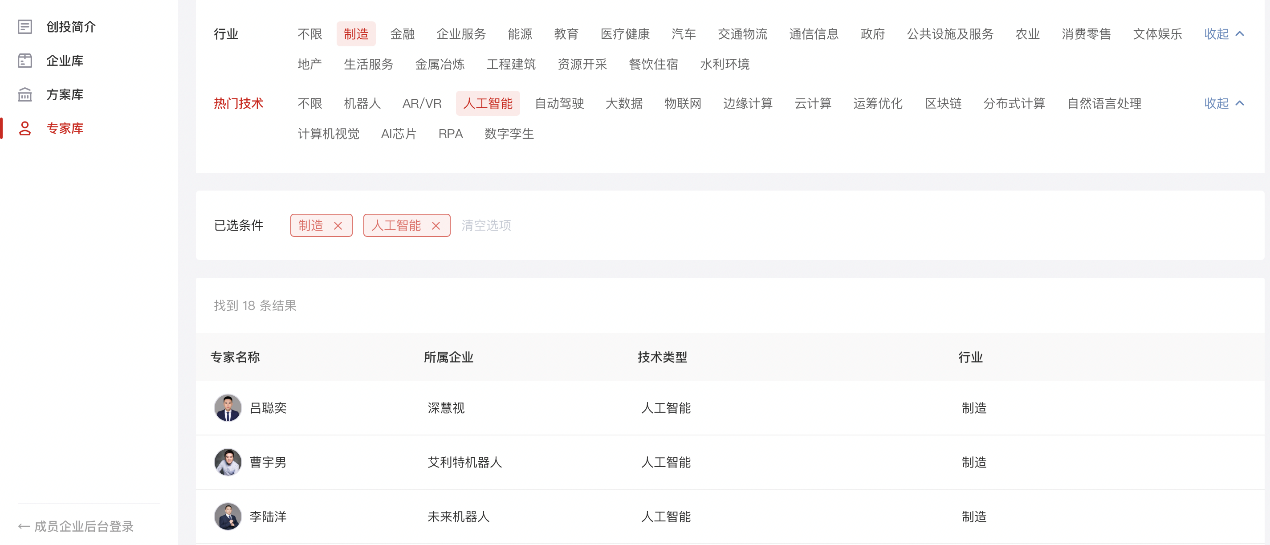Image resolution: width=1270 pixels, height=545 pixels.
Task: Click the 成员企业后台登录 link
Action: (x=84, y=526)
